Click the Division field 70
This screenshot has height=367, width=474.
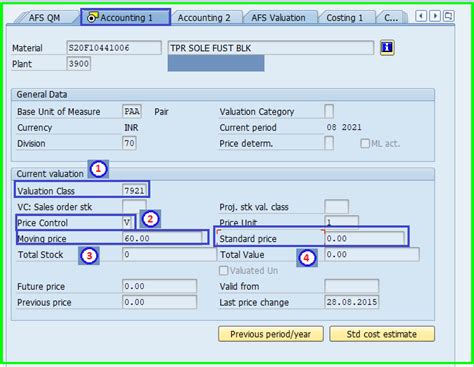click(129, 143)
